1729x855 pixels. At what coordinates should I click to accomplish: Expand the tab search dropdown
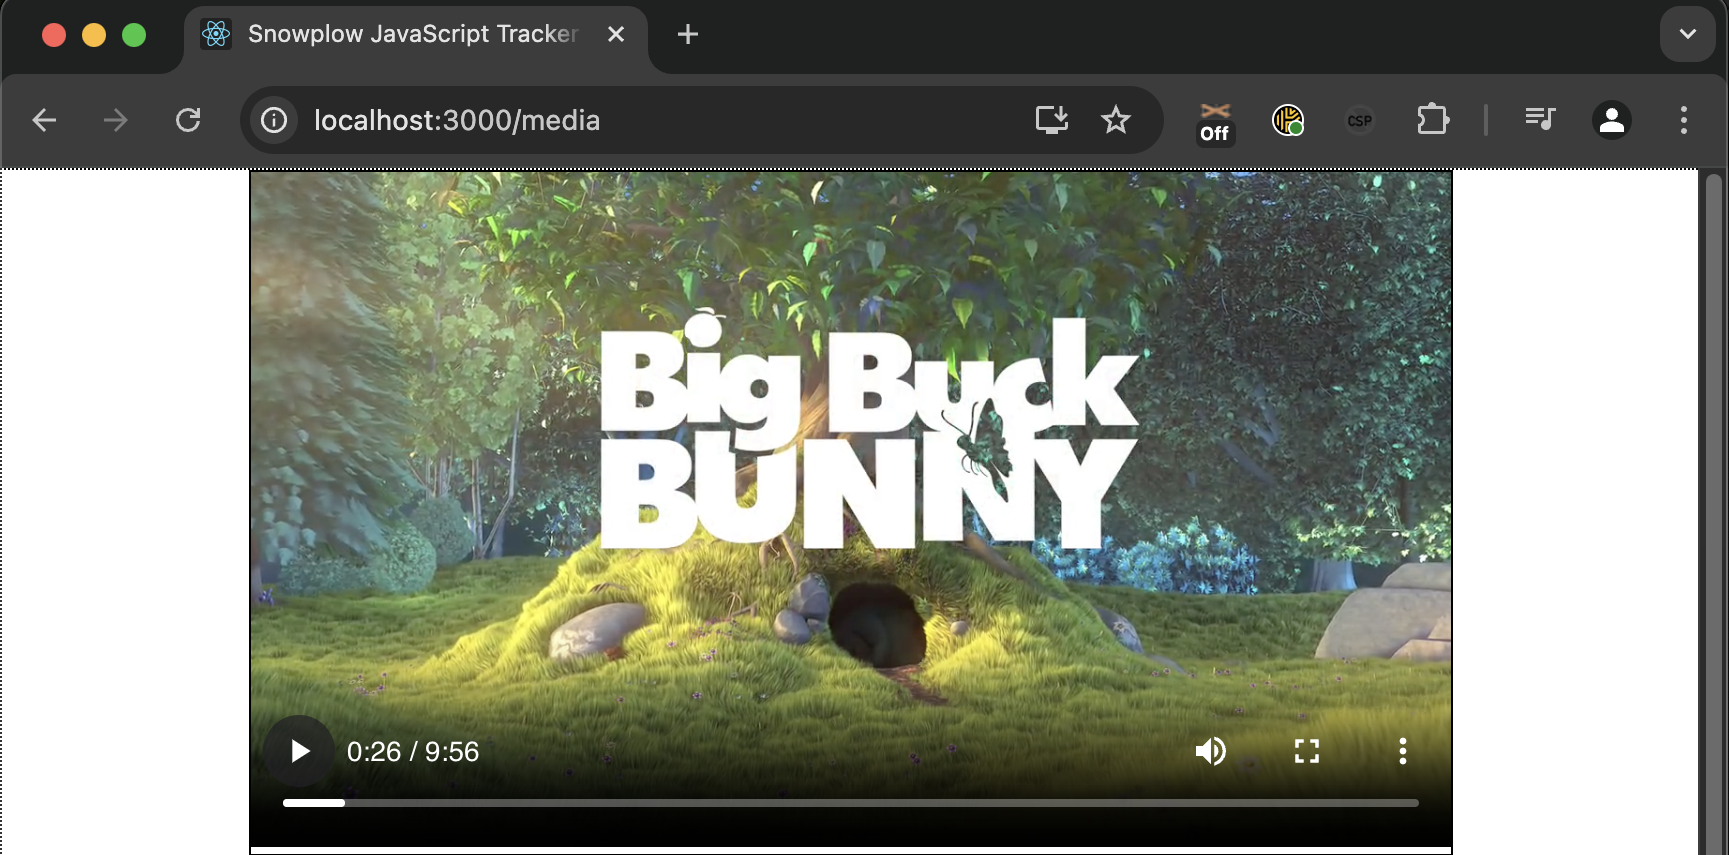point(1688,34)
